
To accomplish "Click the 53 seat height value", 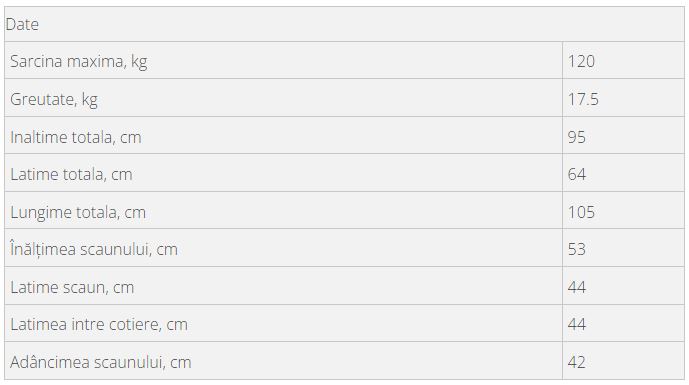I will [577, 250].
